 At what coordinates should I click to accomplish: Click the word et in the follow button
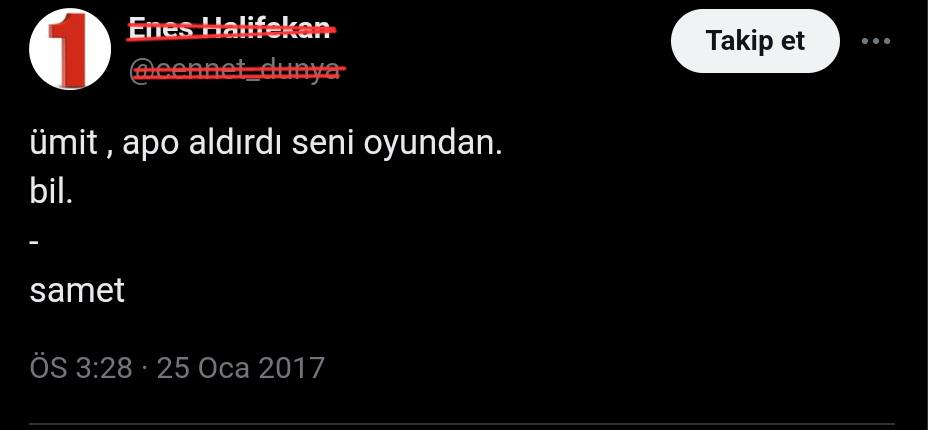coord(792,41)
